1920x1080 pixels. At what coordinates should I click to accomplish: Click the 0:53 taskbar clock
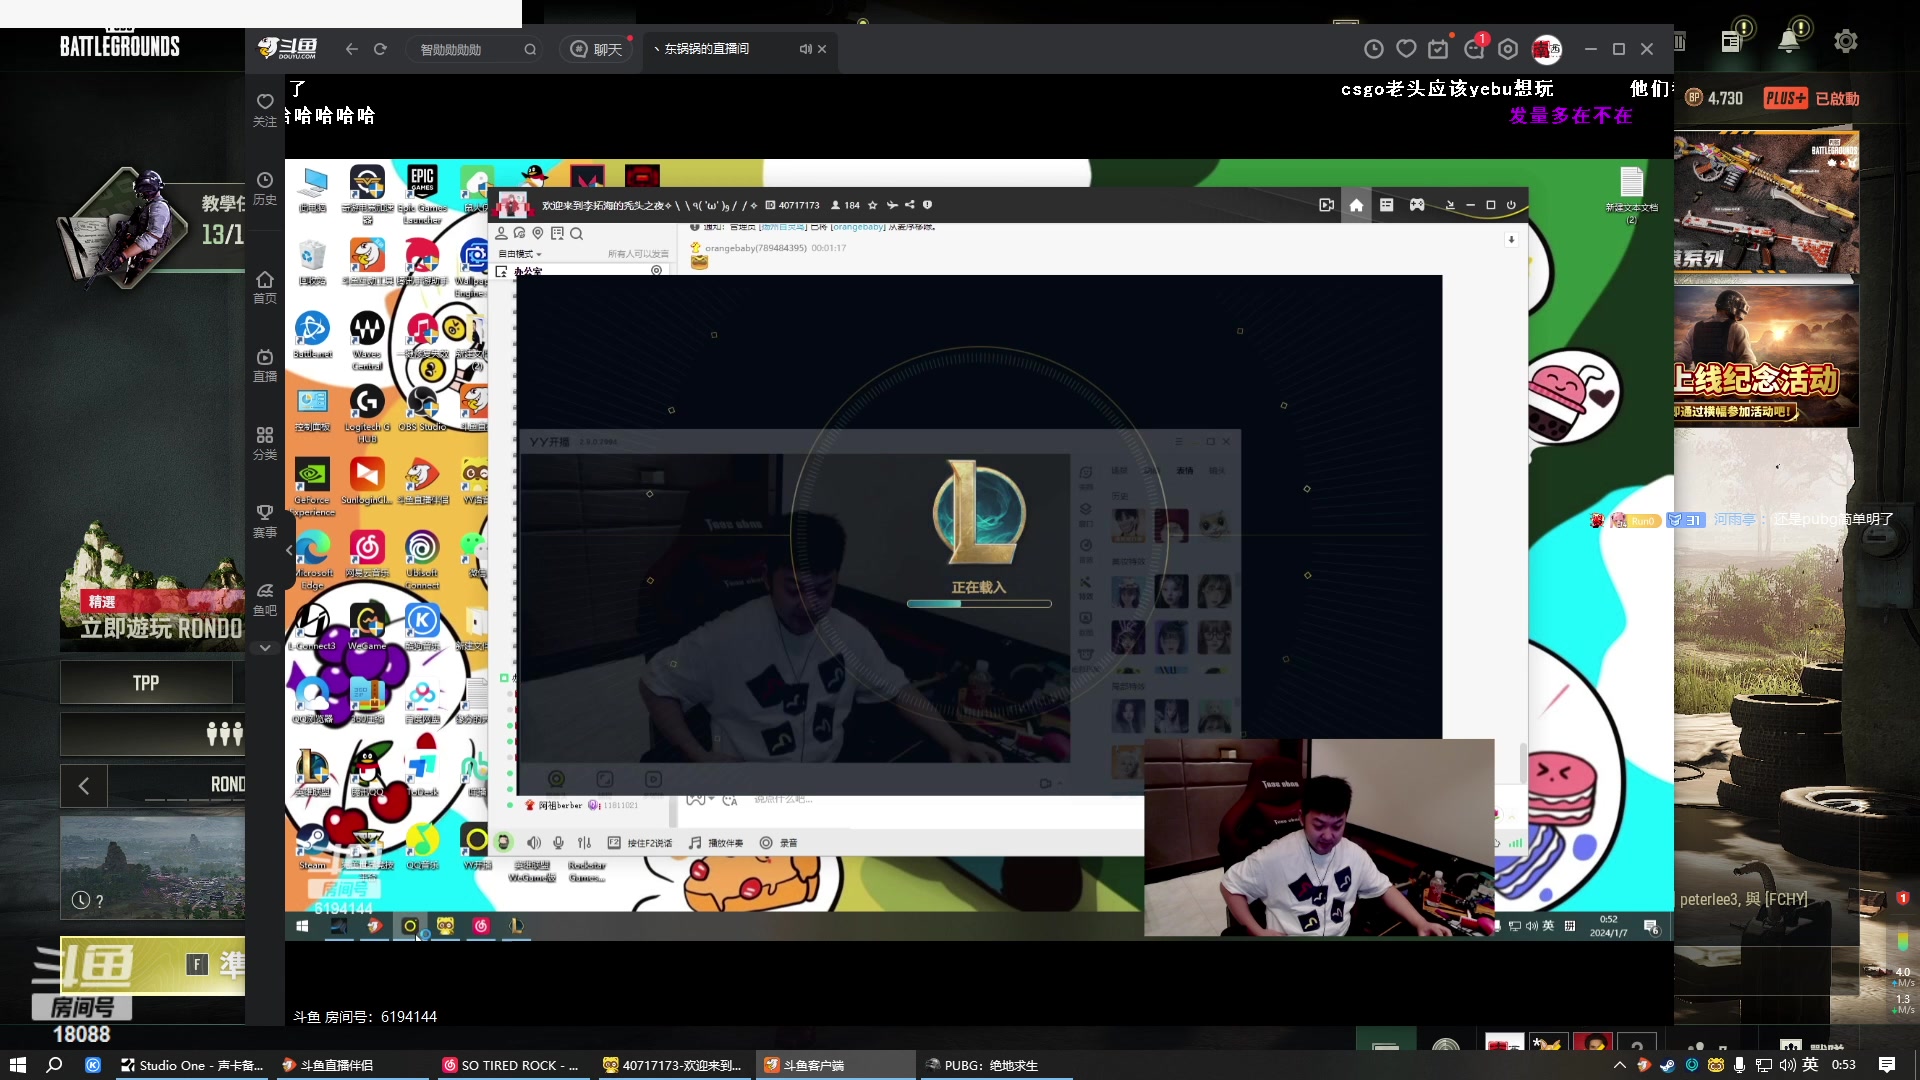(1844, 1065)
